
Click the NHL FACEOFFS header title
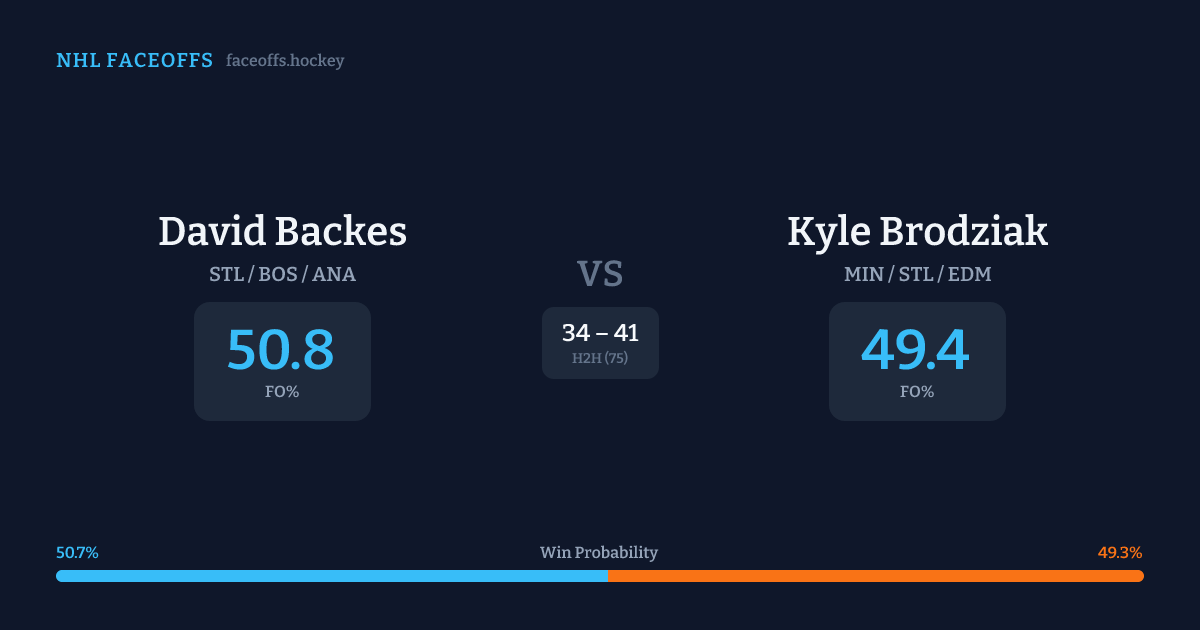tap(134, 61)
